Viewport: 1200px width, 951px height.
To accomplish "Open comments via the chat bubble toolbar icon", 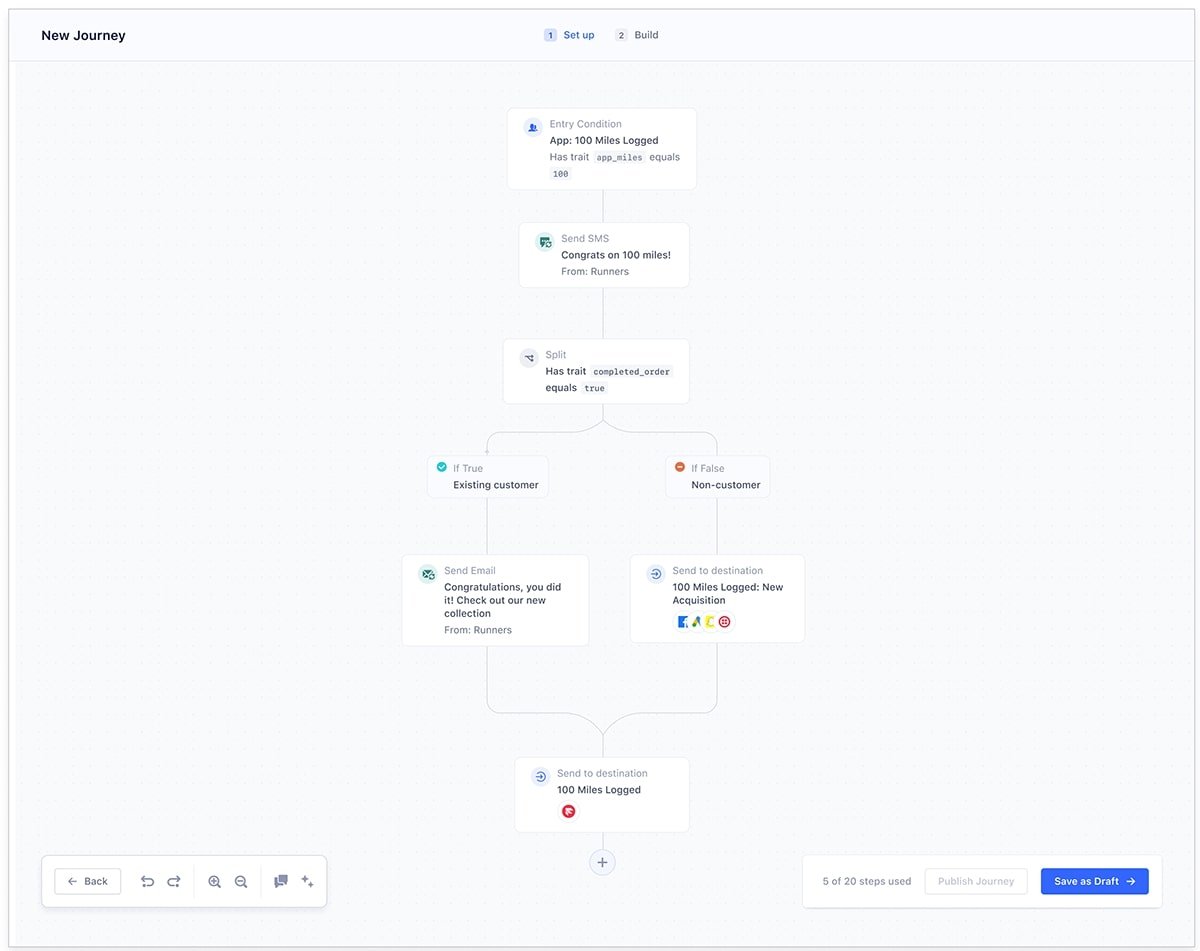I will tap(281, 881).
